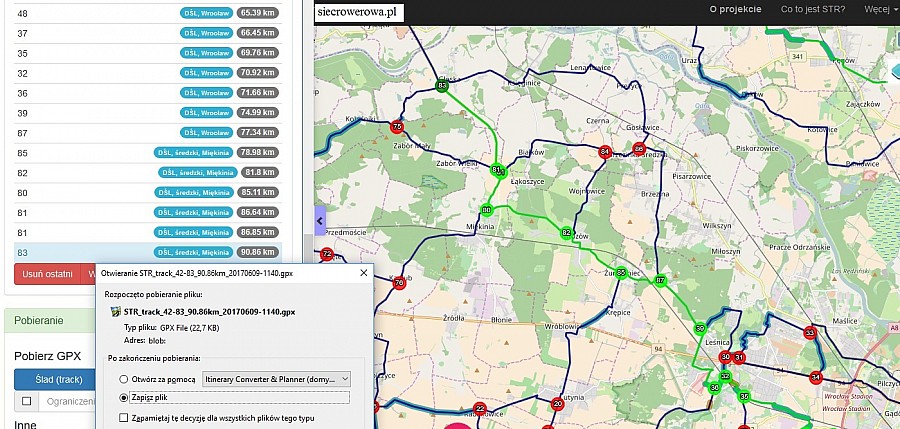900x429 pixels.
Task: Open 'Co to jest STR?' menu item
Action: tap(813, 9)
